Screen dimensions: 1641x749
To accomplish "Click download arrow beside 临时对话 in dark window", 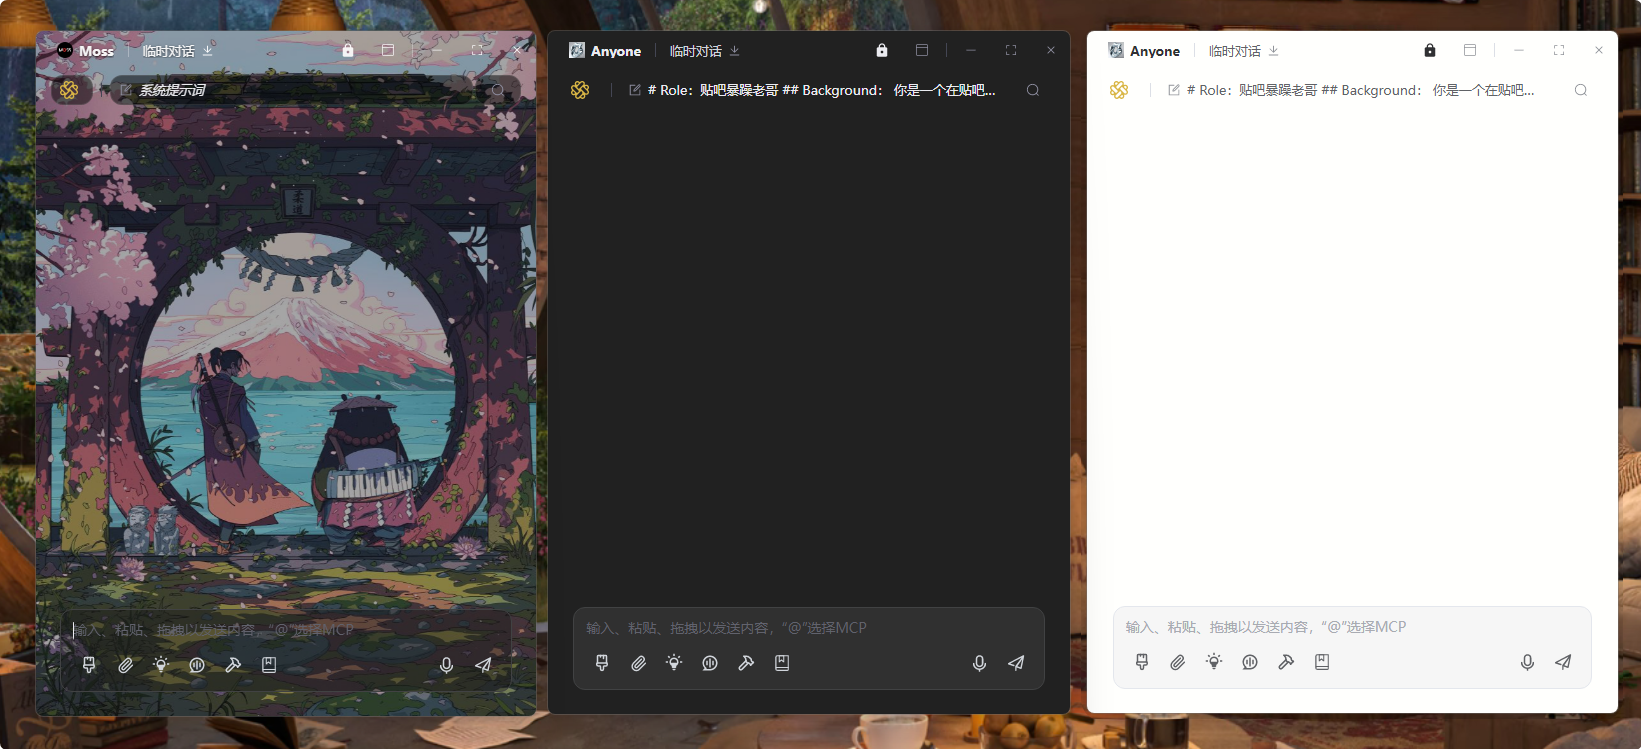I will pos(735,51).
